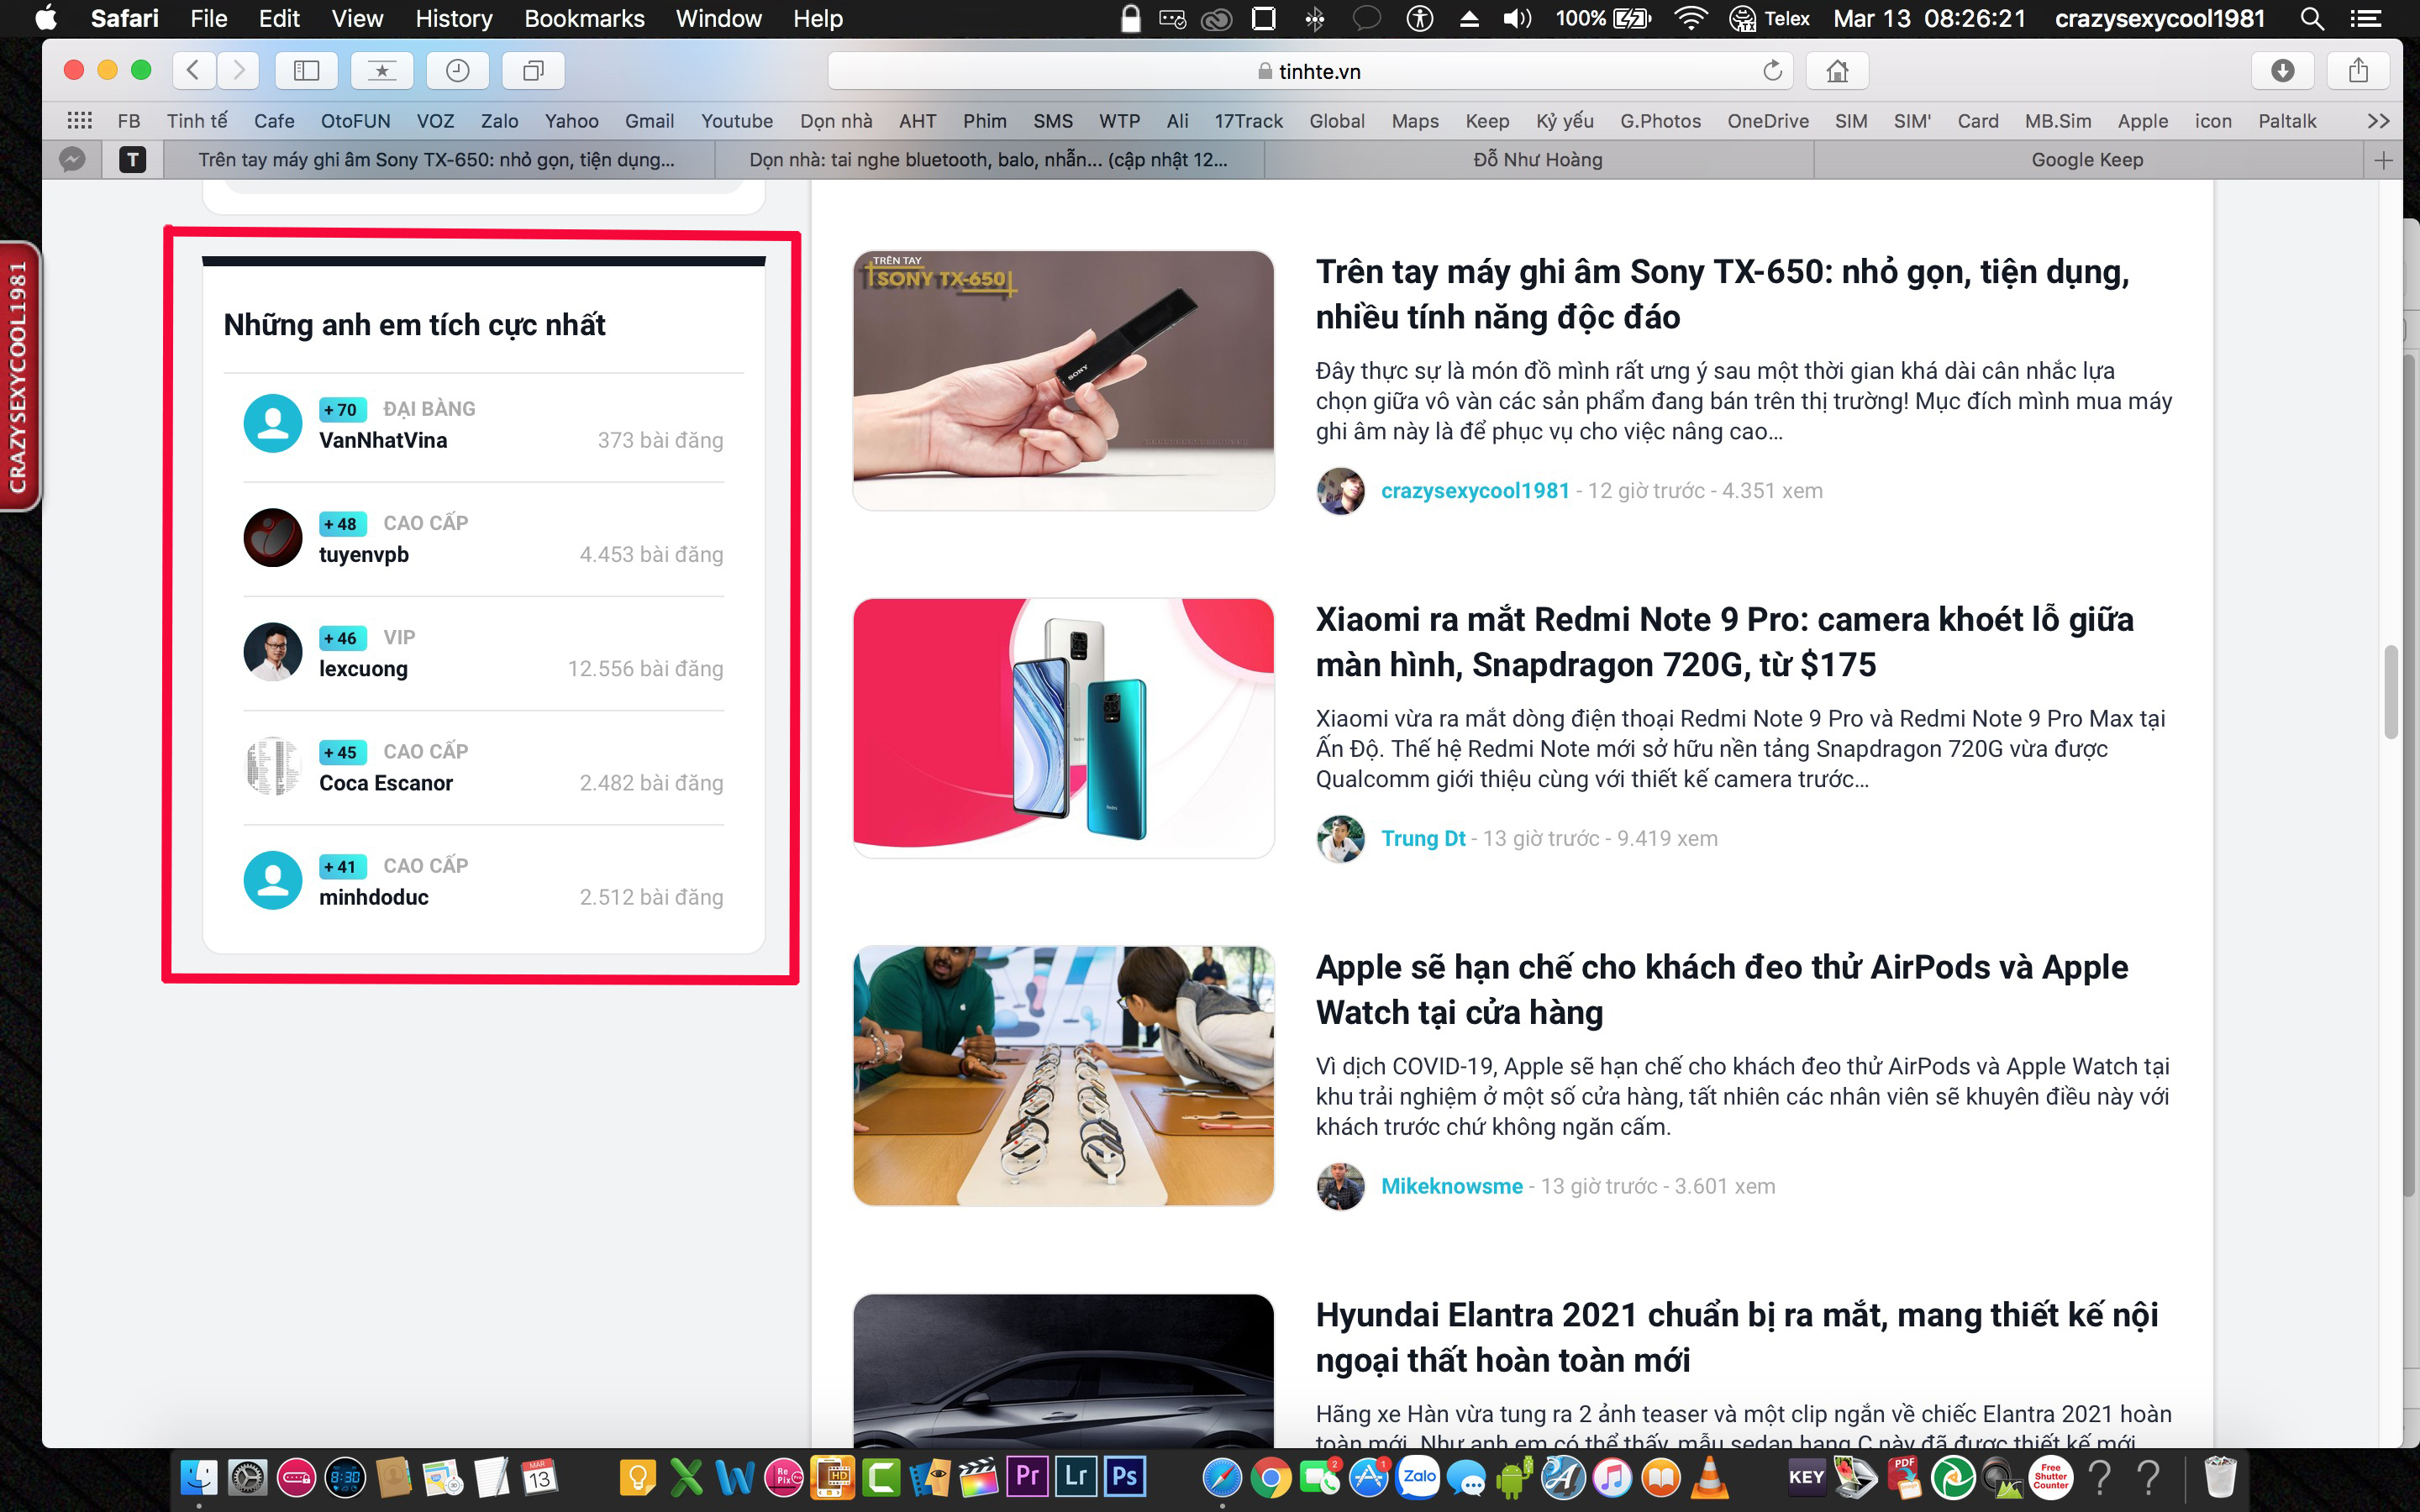Click the tinhte.vn address bar
This screenshot has width=2420, height=1512.
tap(1310, 71)
